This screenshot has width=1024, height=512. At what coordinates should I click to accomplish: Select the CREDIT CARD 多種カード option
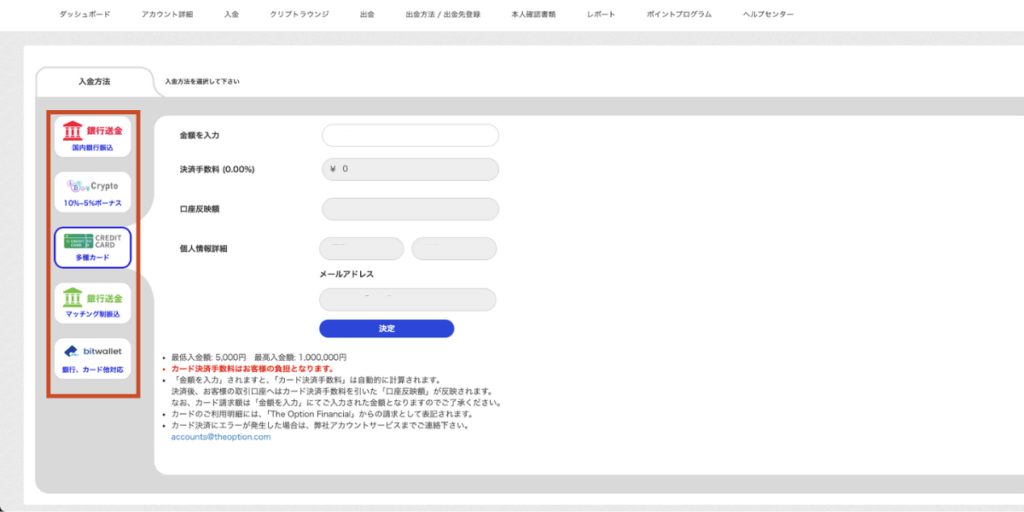coord(92,248)
